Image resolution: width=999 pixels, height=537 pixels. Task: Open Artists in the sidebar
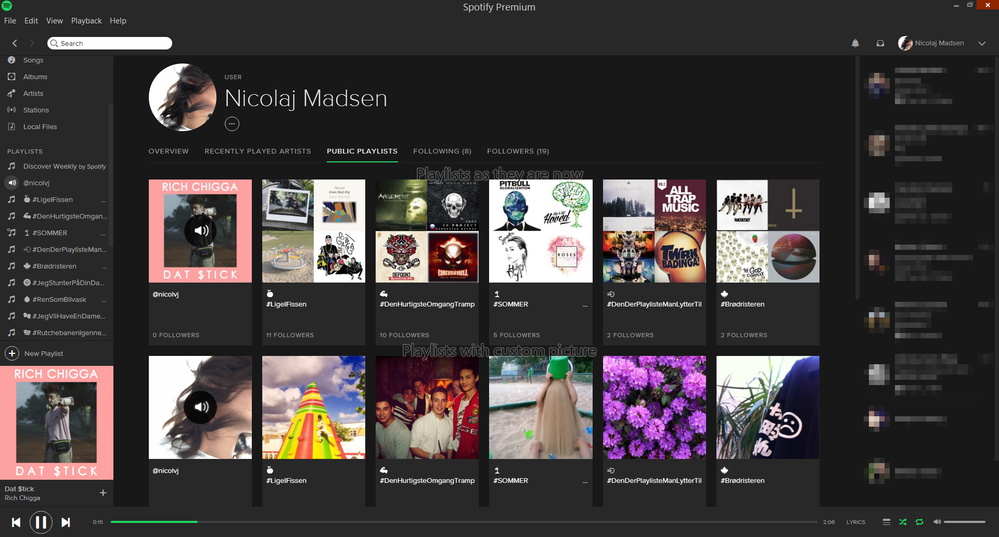33,93
